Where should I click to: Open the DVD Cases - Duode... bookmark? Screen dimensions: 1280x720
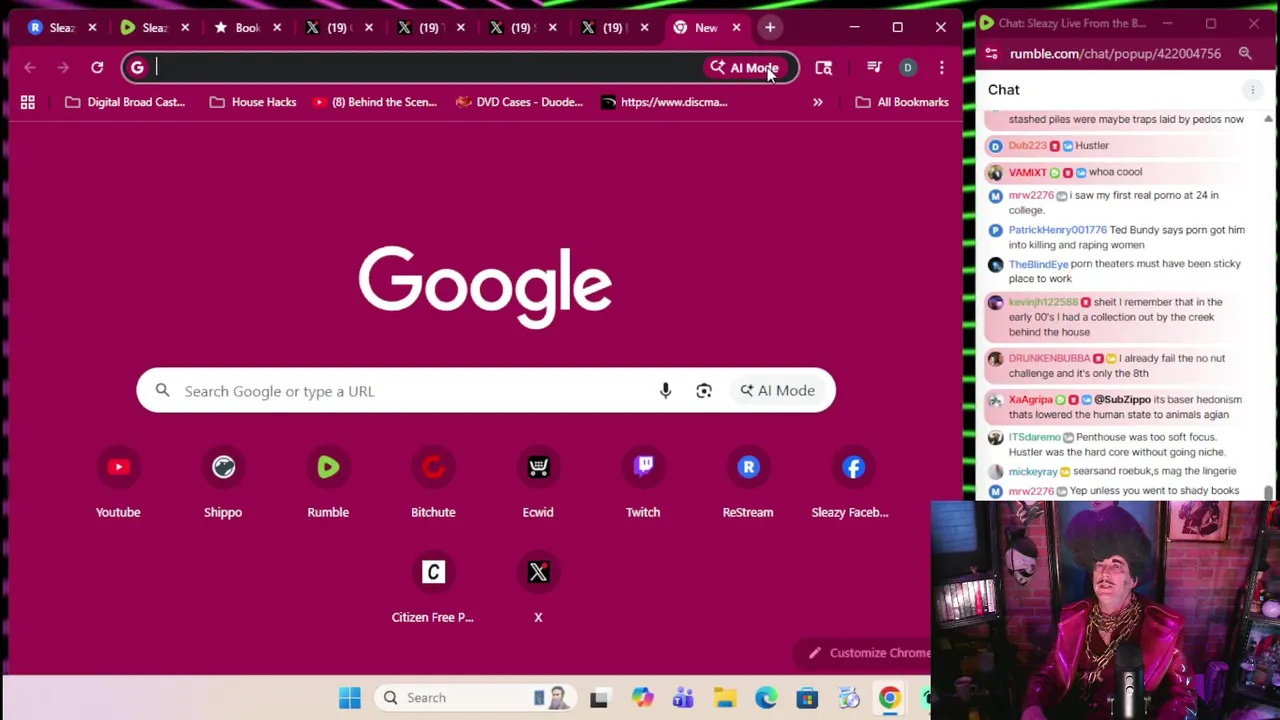coord(519,102)
